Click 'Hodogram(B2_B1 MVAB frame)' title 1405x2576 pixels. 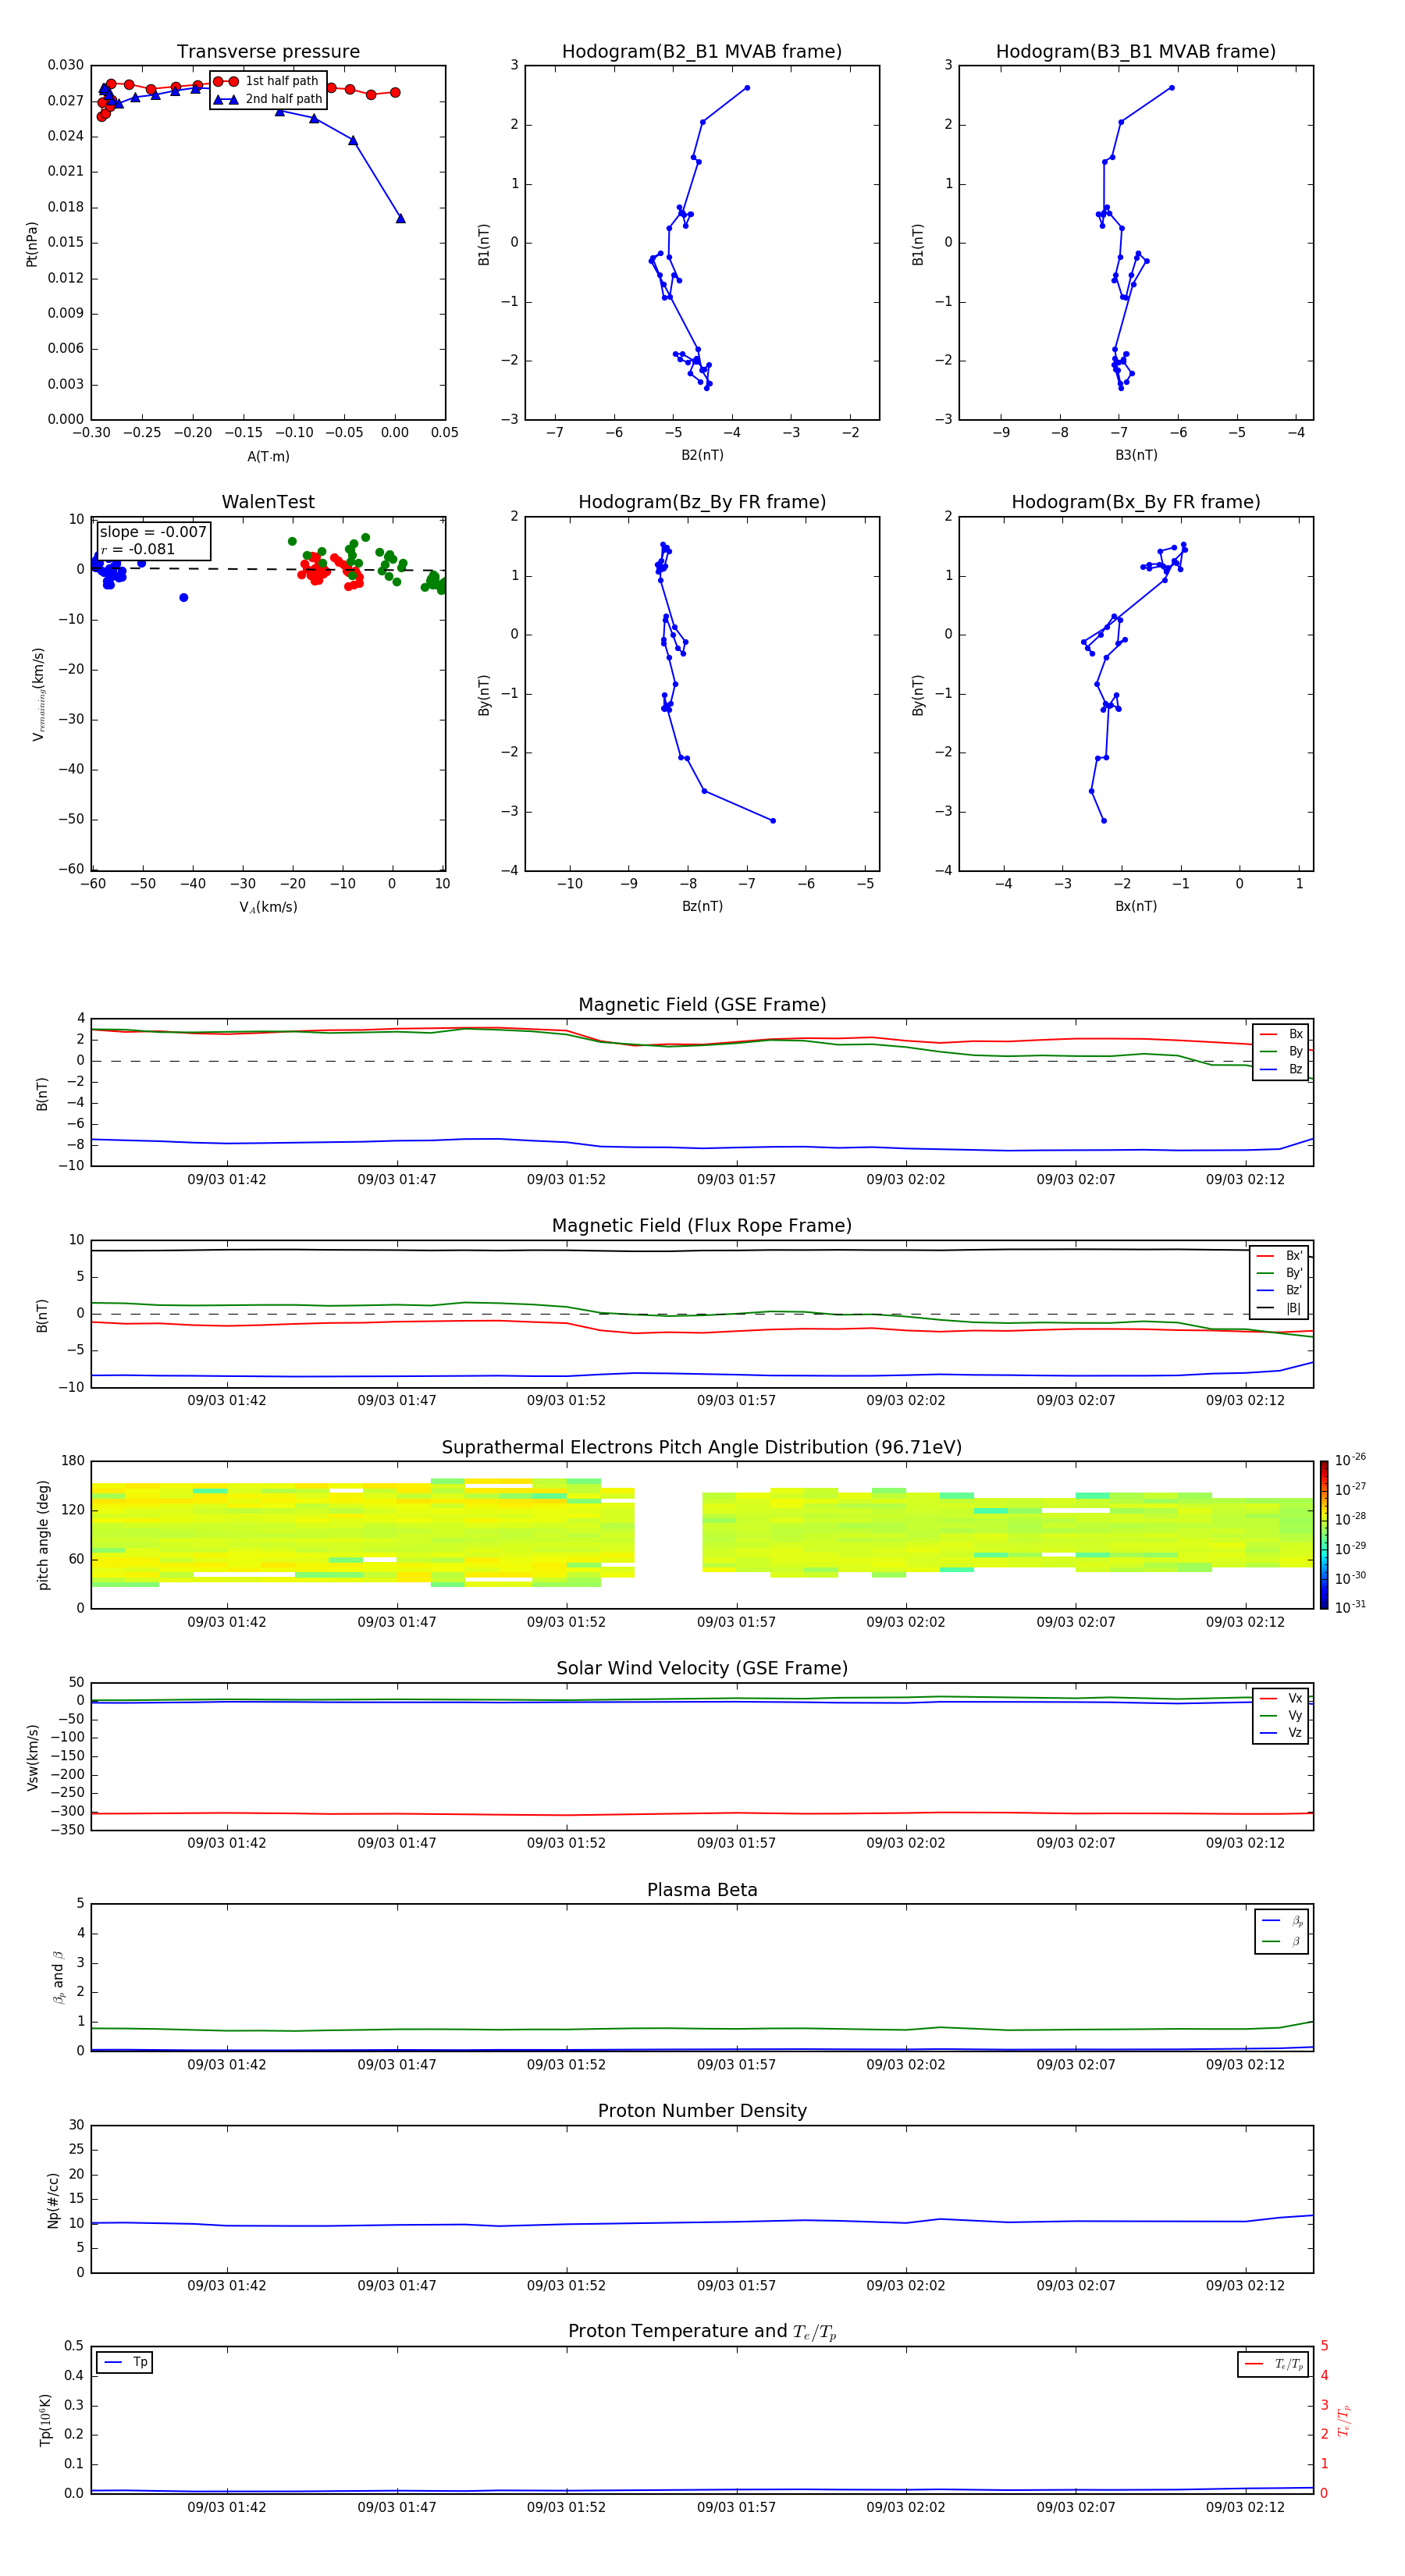(x=702, y=52)
